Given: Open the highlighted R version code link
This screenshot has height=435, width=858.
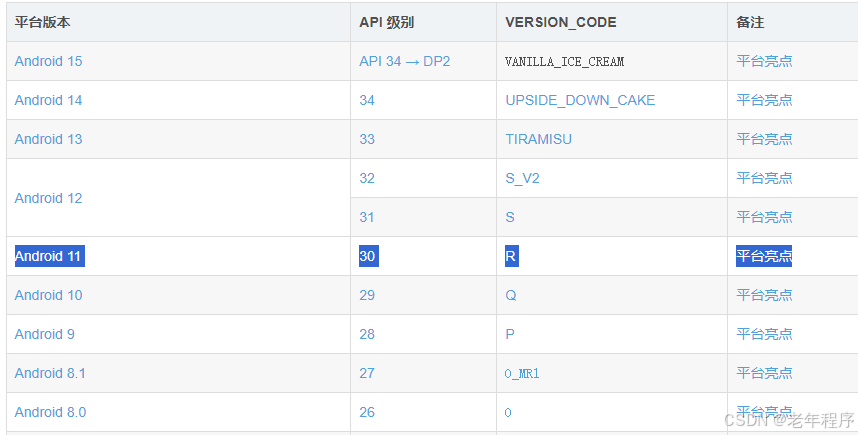Looking at the screenshot, I should click(x=511, y=256).
